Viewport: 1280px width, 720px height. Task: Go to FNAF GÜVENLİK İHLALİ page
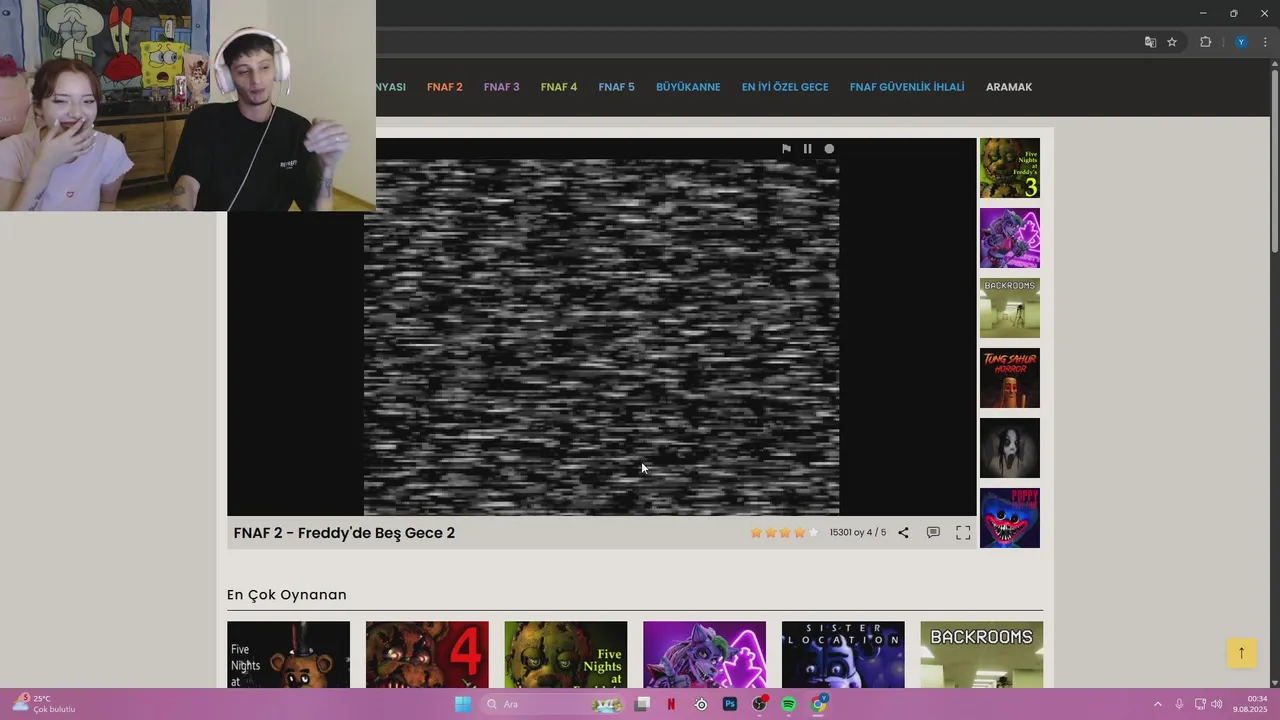tap(907, 87)
